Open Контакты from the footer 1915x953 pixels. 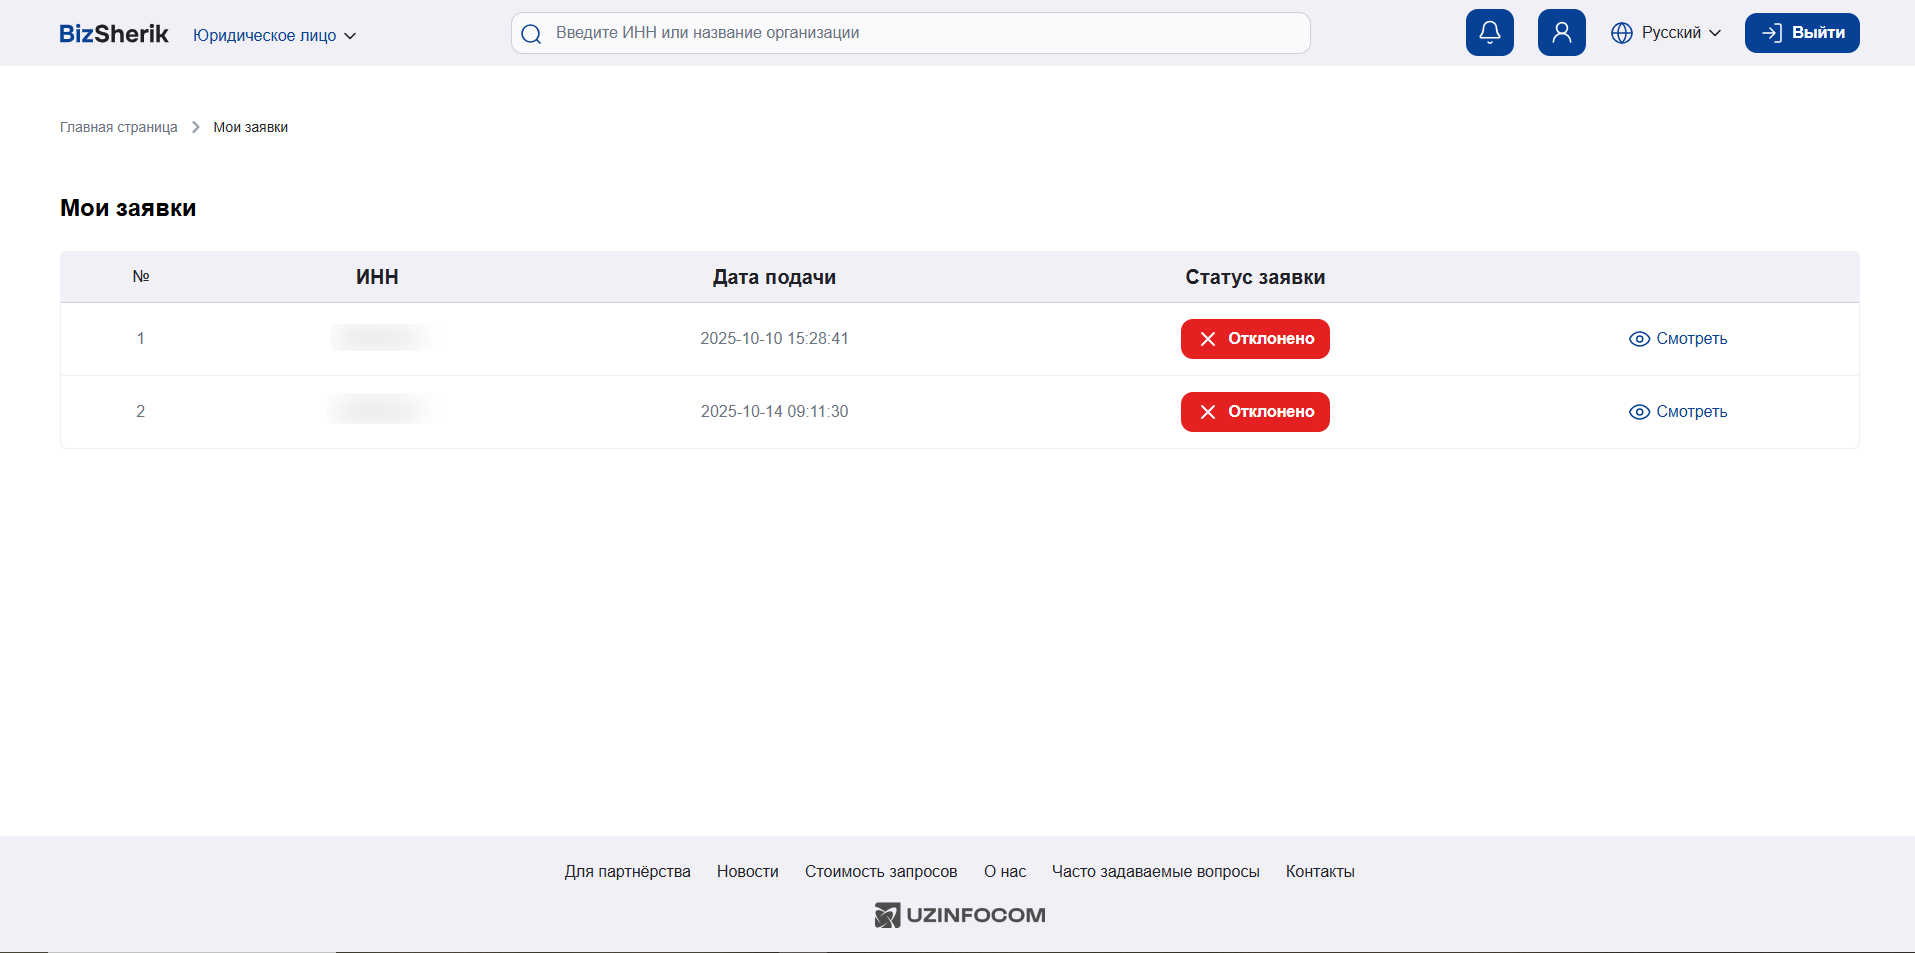1319,871
